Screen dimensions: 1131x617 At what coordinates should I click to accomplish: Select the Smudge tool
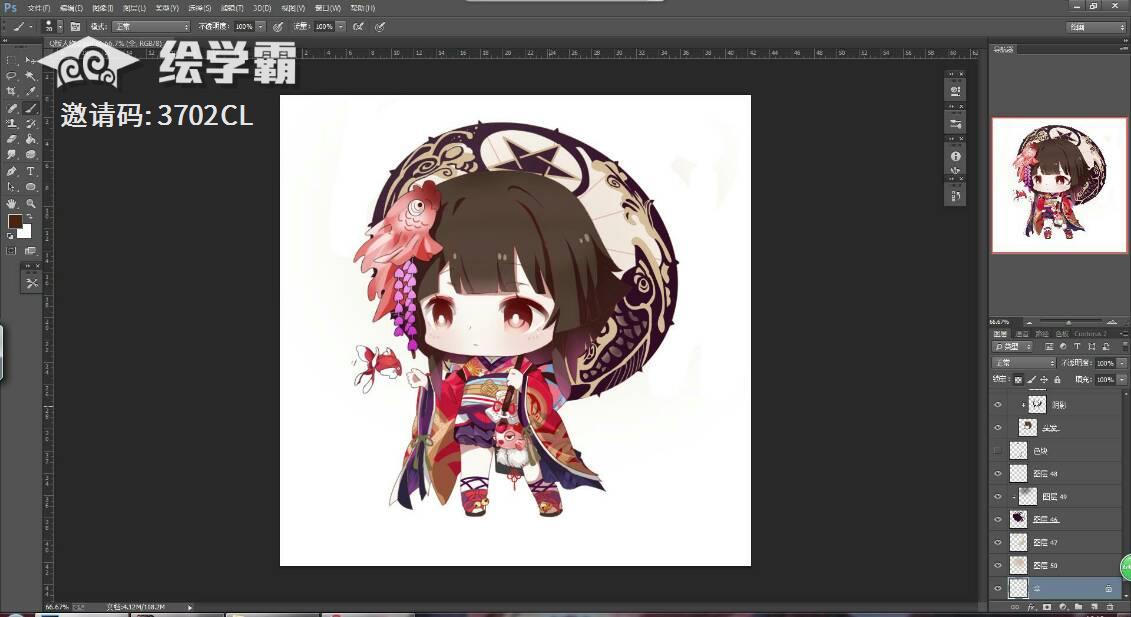pyautogui.click(x=12, y=155)
